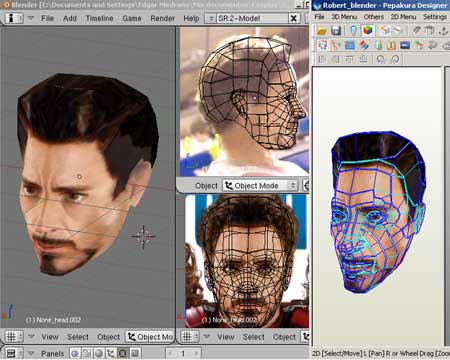450x360 pixels.
Task: Open View menu in left viewport header
Action: click(x=50, y=337)
